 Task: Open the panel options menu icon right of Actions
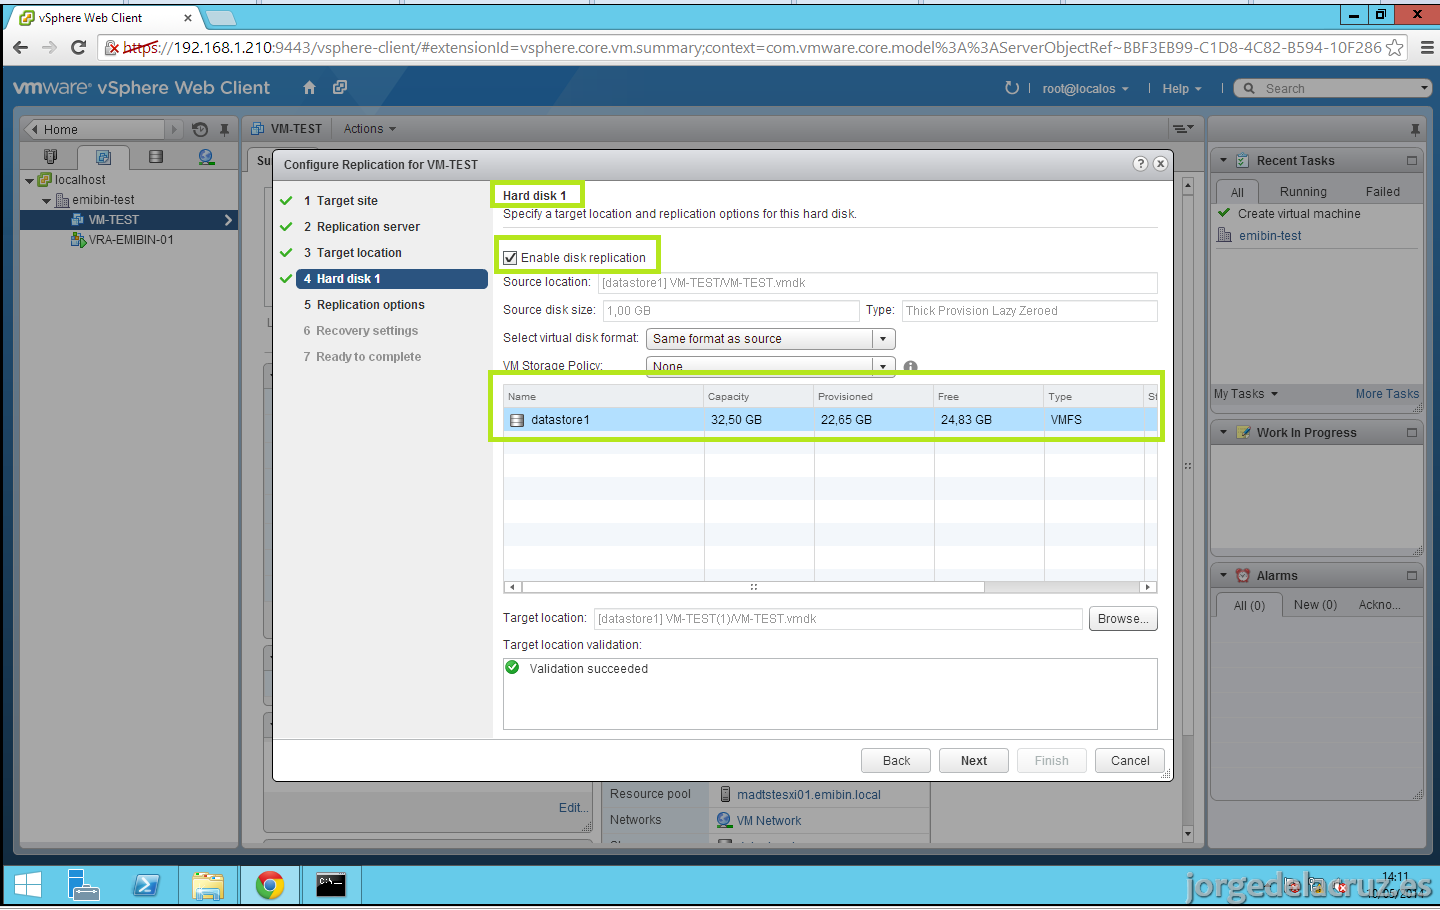coord(1183,129)
